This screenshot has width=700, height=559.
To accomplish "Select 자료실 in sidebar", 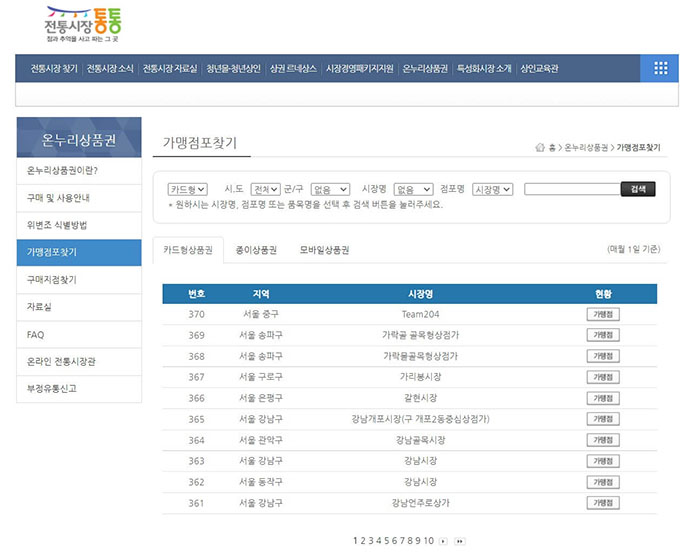I will (79, 307).
